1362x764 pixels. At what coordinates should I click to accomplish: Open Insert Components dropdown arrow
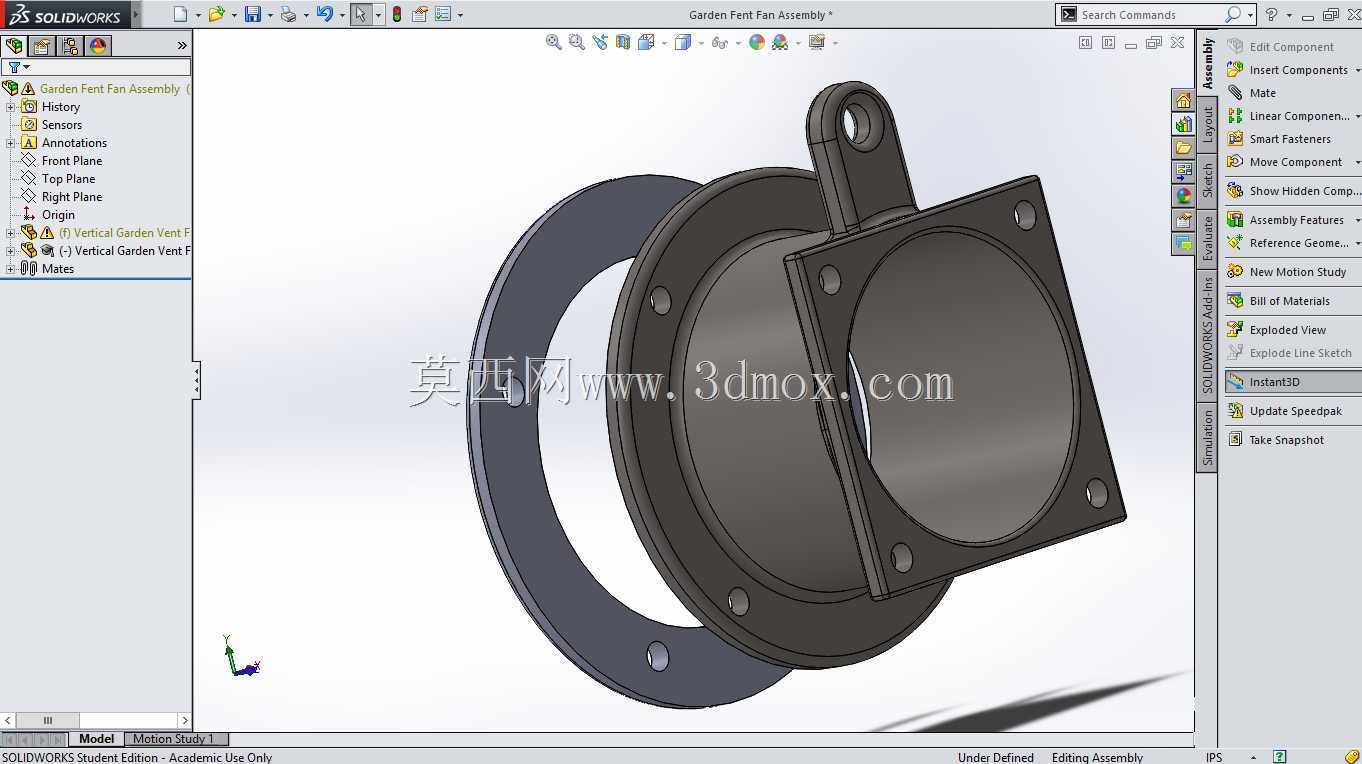(x=1357, y=70)
